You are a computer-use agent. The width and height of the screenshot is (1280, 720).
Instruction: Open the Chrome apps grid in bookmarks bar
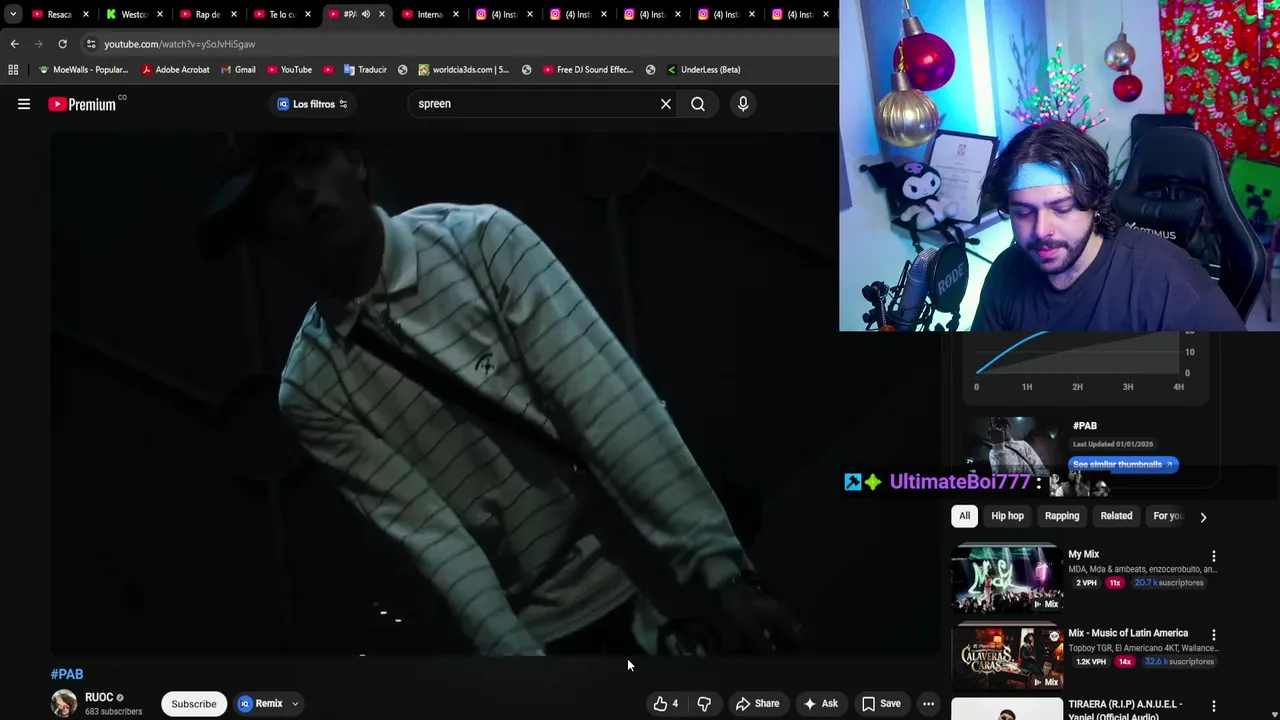13,70
